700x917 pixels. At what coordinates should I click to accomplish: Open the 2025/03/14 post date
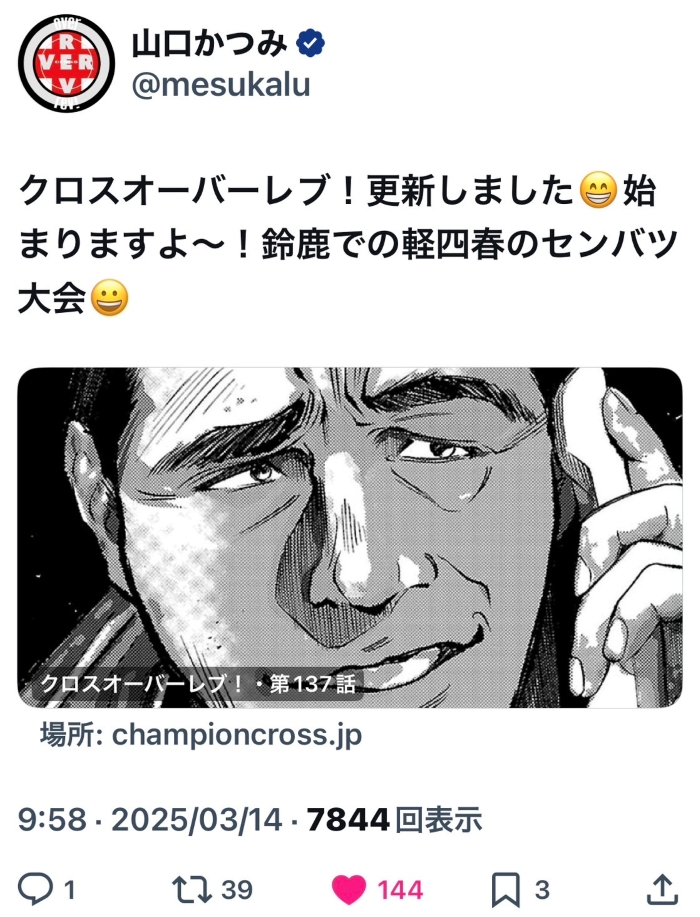point(196,819)
